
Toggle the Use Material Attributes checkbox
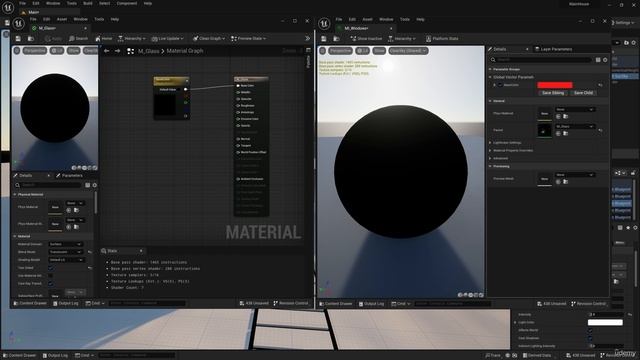coord(51,276)
